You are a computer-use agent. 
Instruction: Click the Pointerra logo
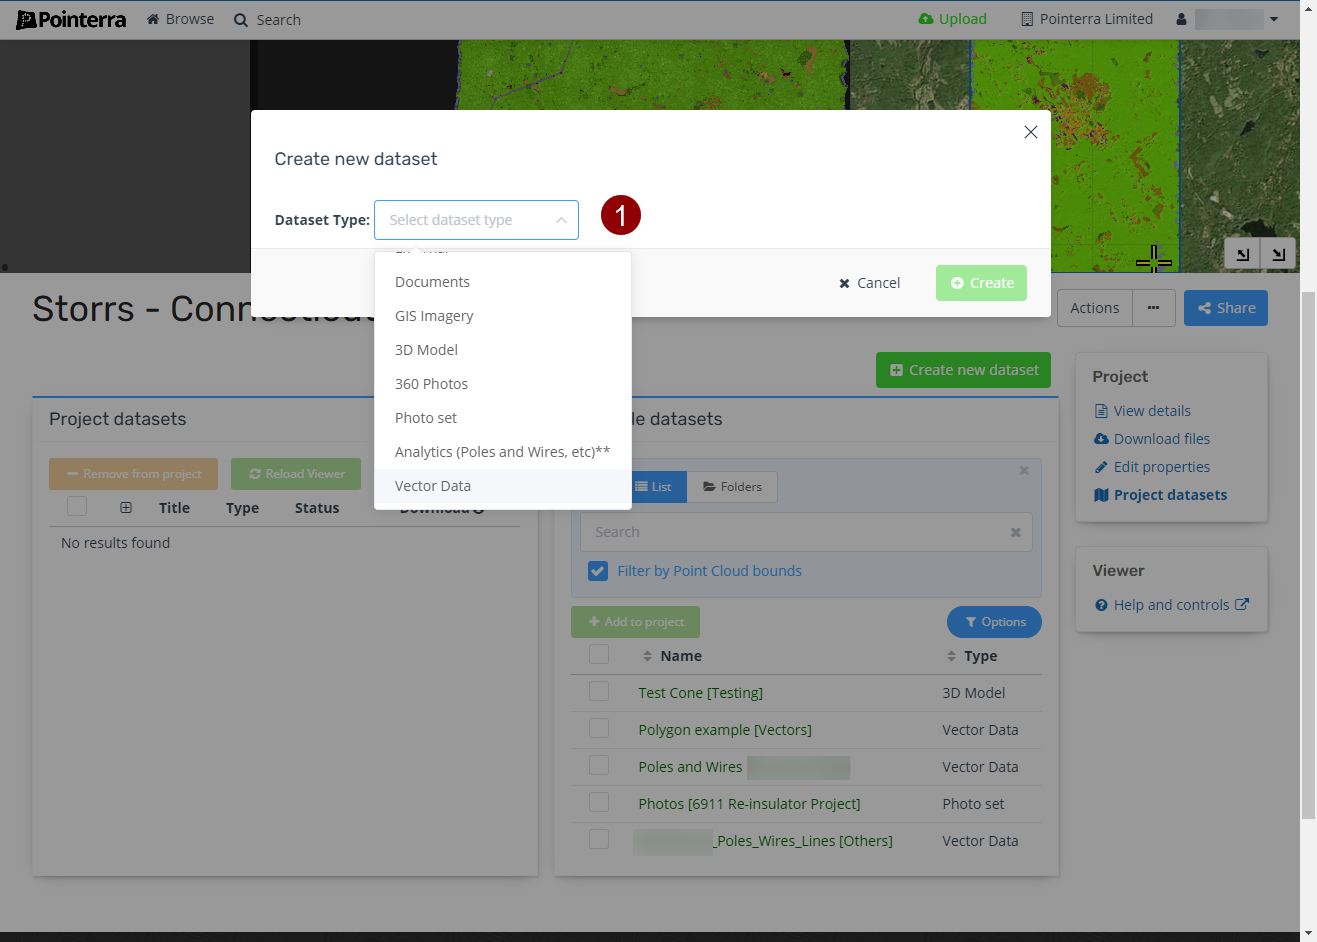click(71, 20)
